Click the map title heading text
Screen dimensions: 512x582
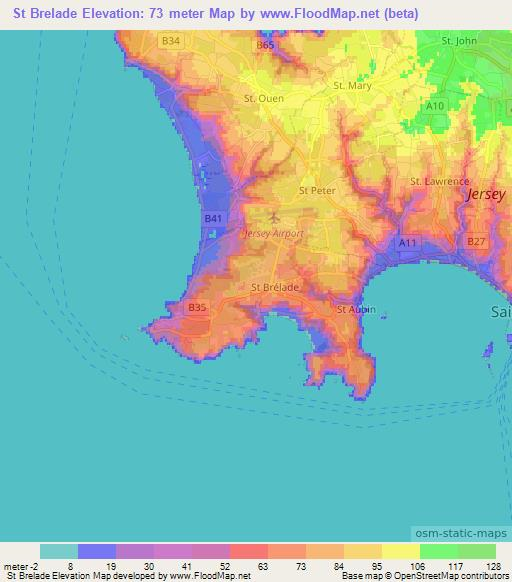click(216, 14)
